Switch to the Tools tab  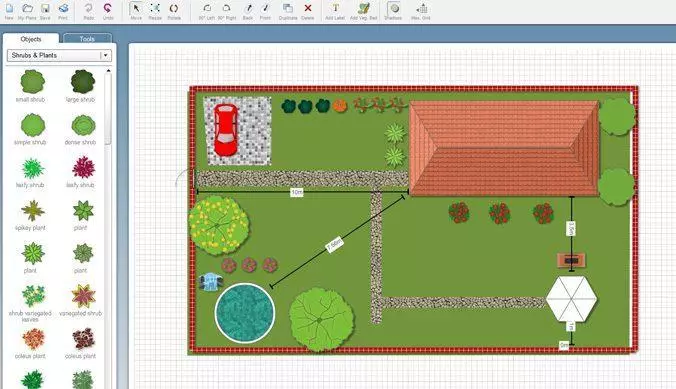pos(87,39)
